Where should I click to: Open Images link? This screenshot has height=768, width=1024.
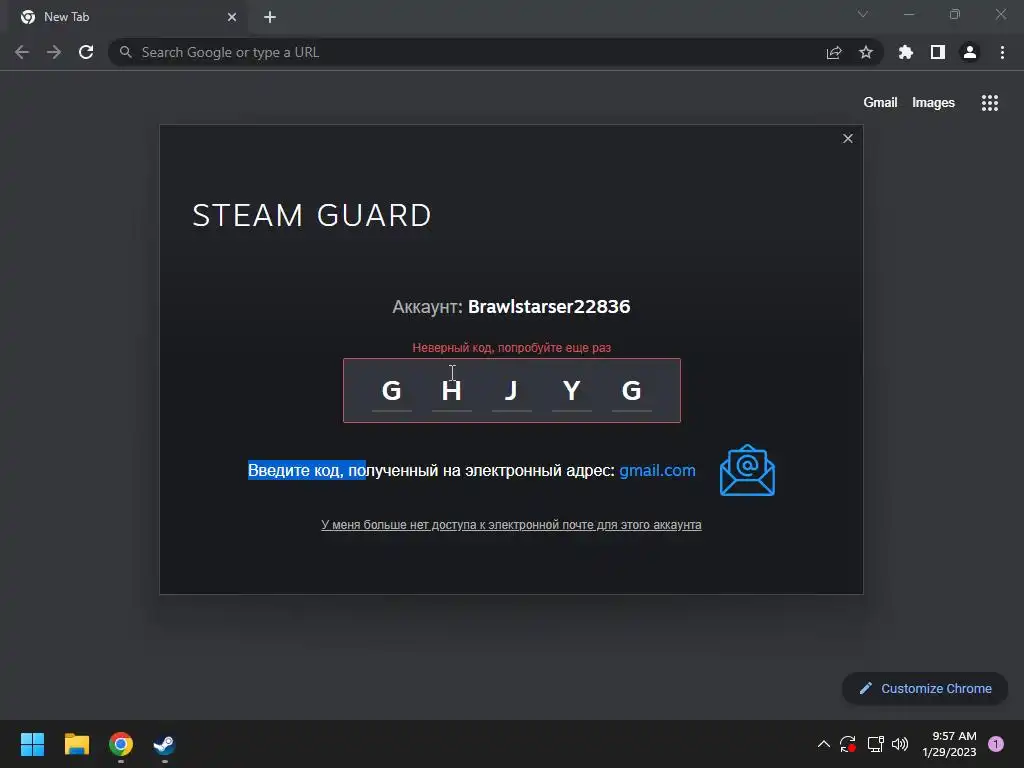pyautogui.click(x=933, y=103)
